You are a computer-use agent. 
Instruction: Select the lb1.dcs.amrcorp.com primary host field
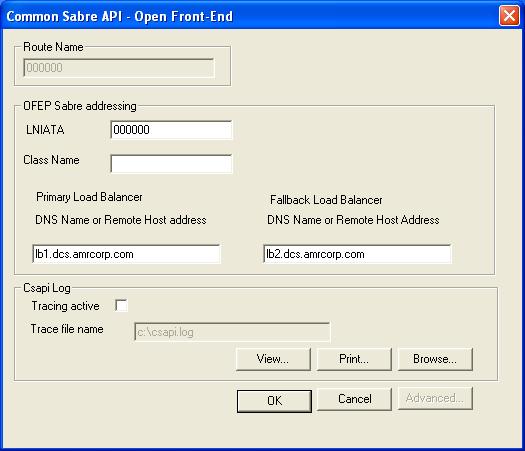(126, 254)
